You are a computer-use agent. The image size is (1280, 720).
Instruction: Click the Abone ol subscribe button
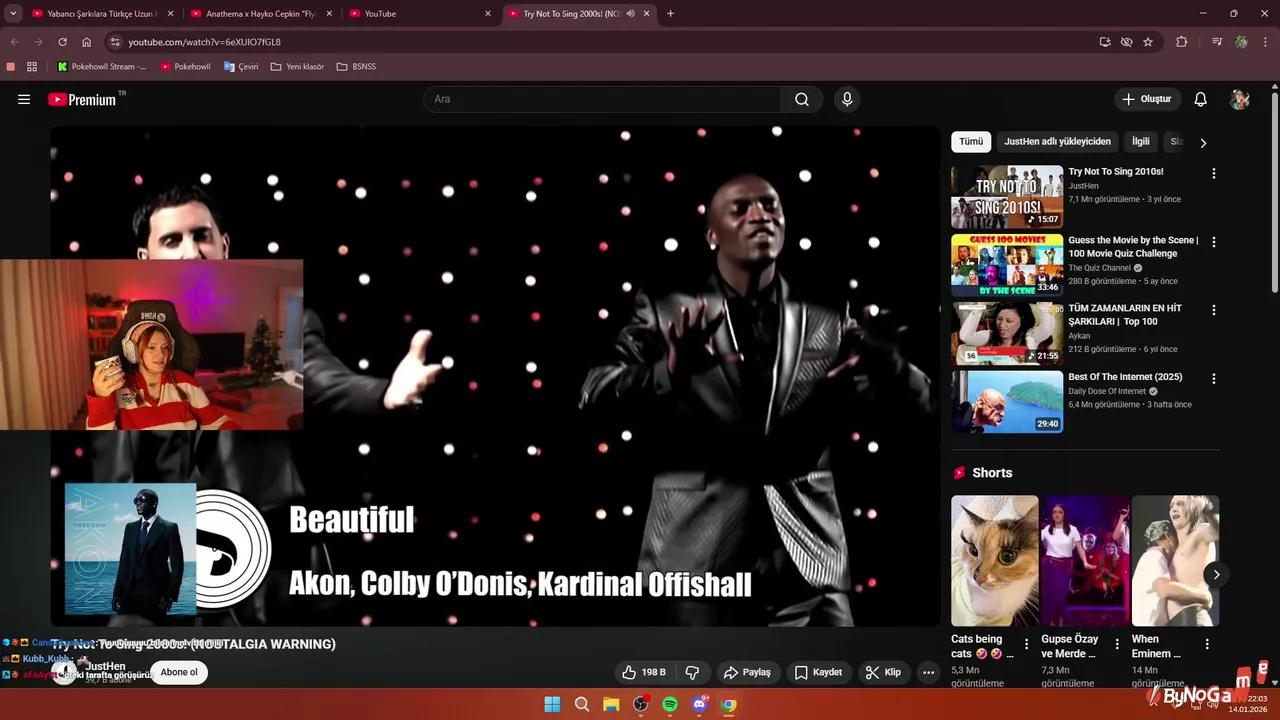(179, 672)
